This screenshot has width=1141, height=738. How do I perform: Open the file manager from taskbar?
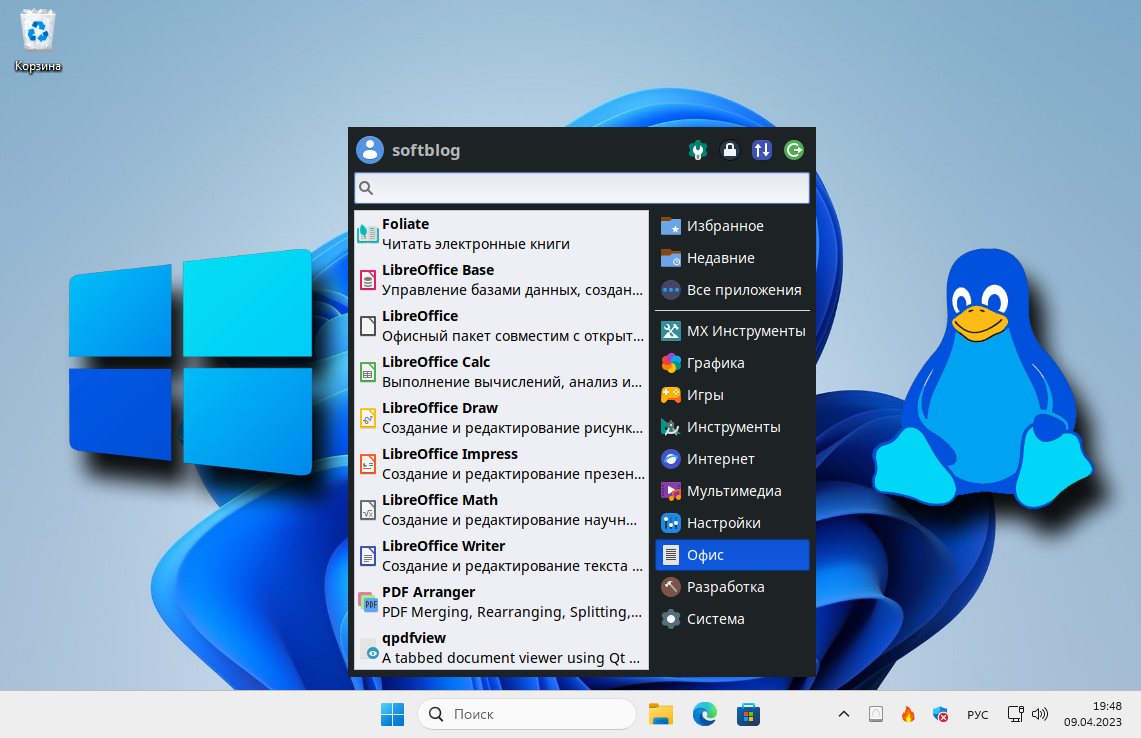tap(661, 714)
